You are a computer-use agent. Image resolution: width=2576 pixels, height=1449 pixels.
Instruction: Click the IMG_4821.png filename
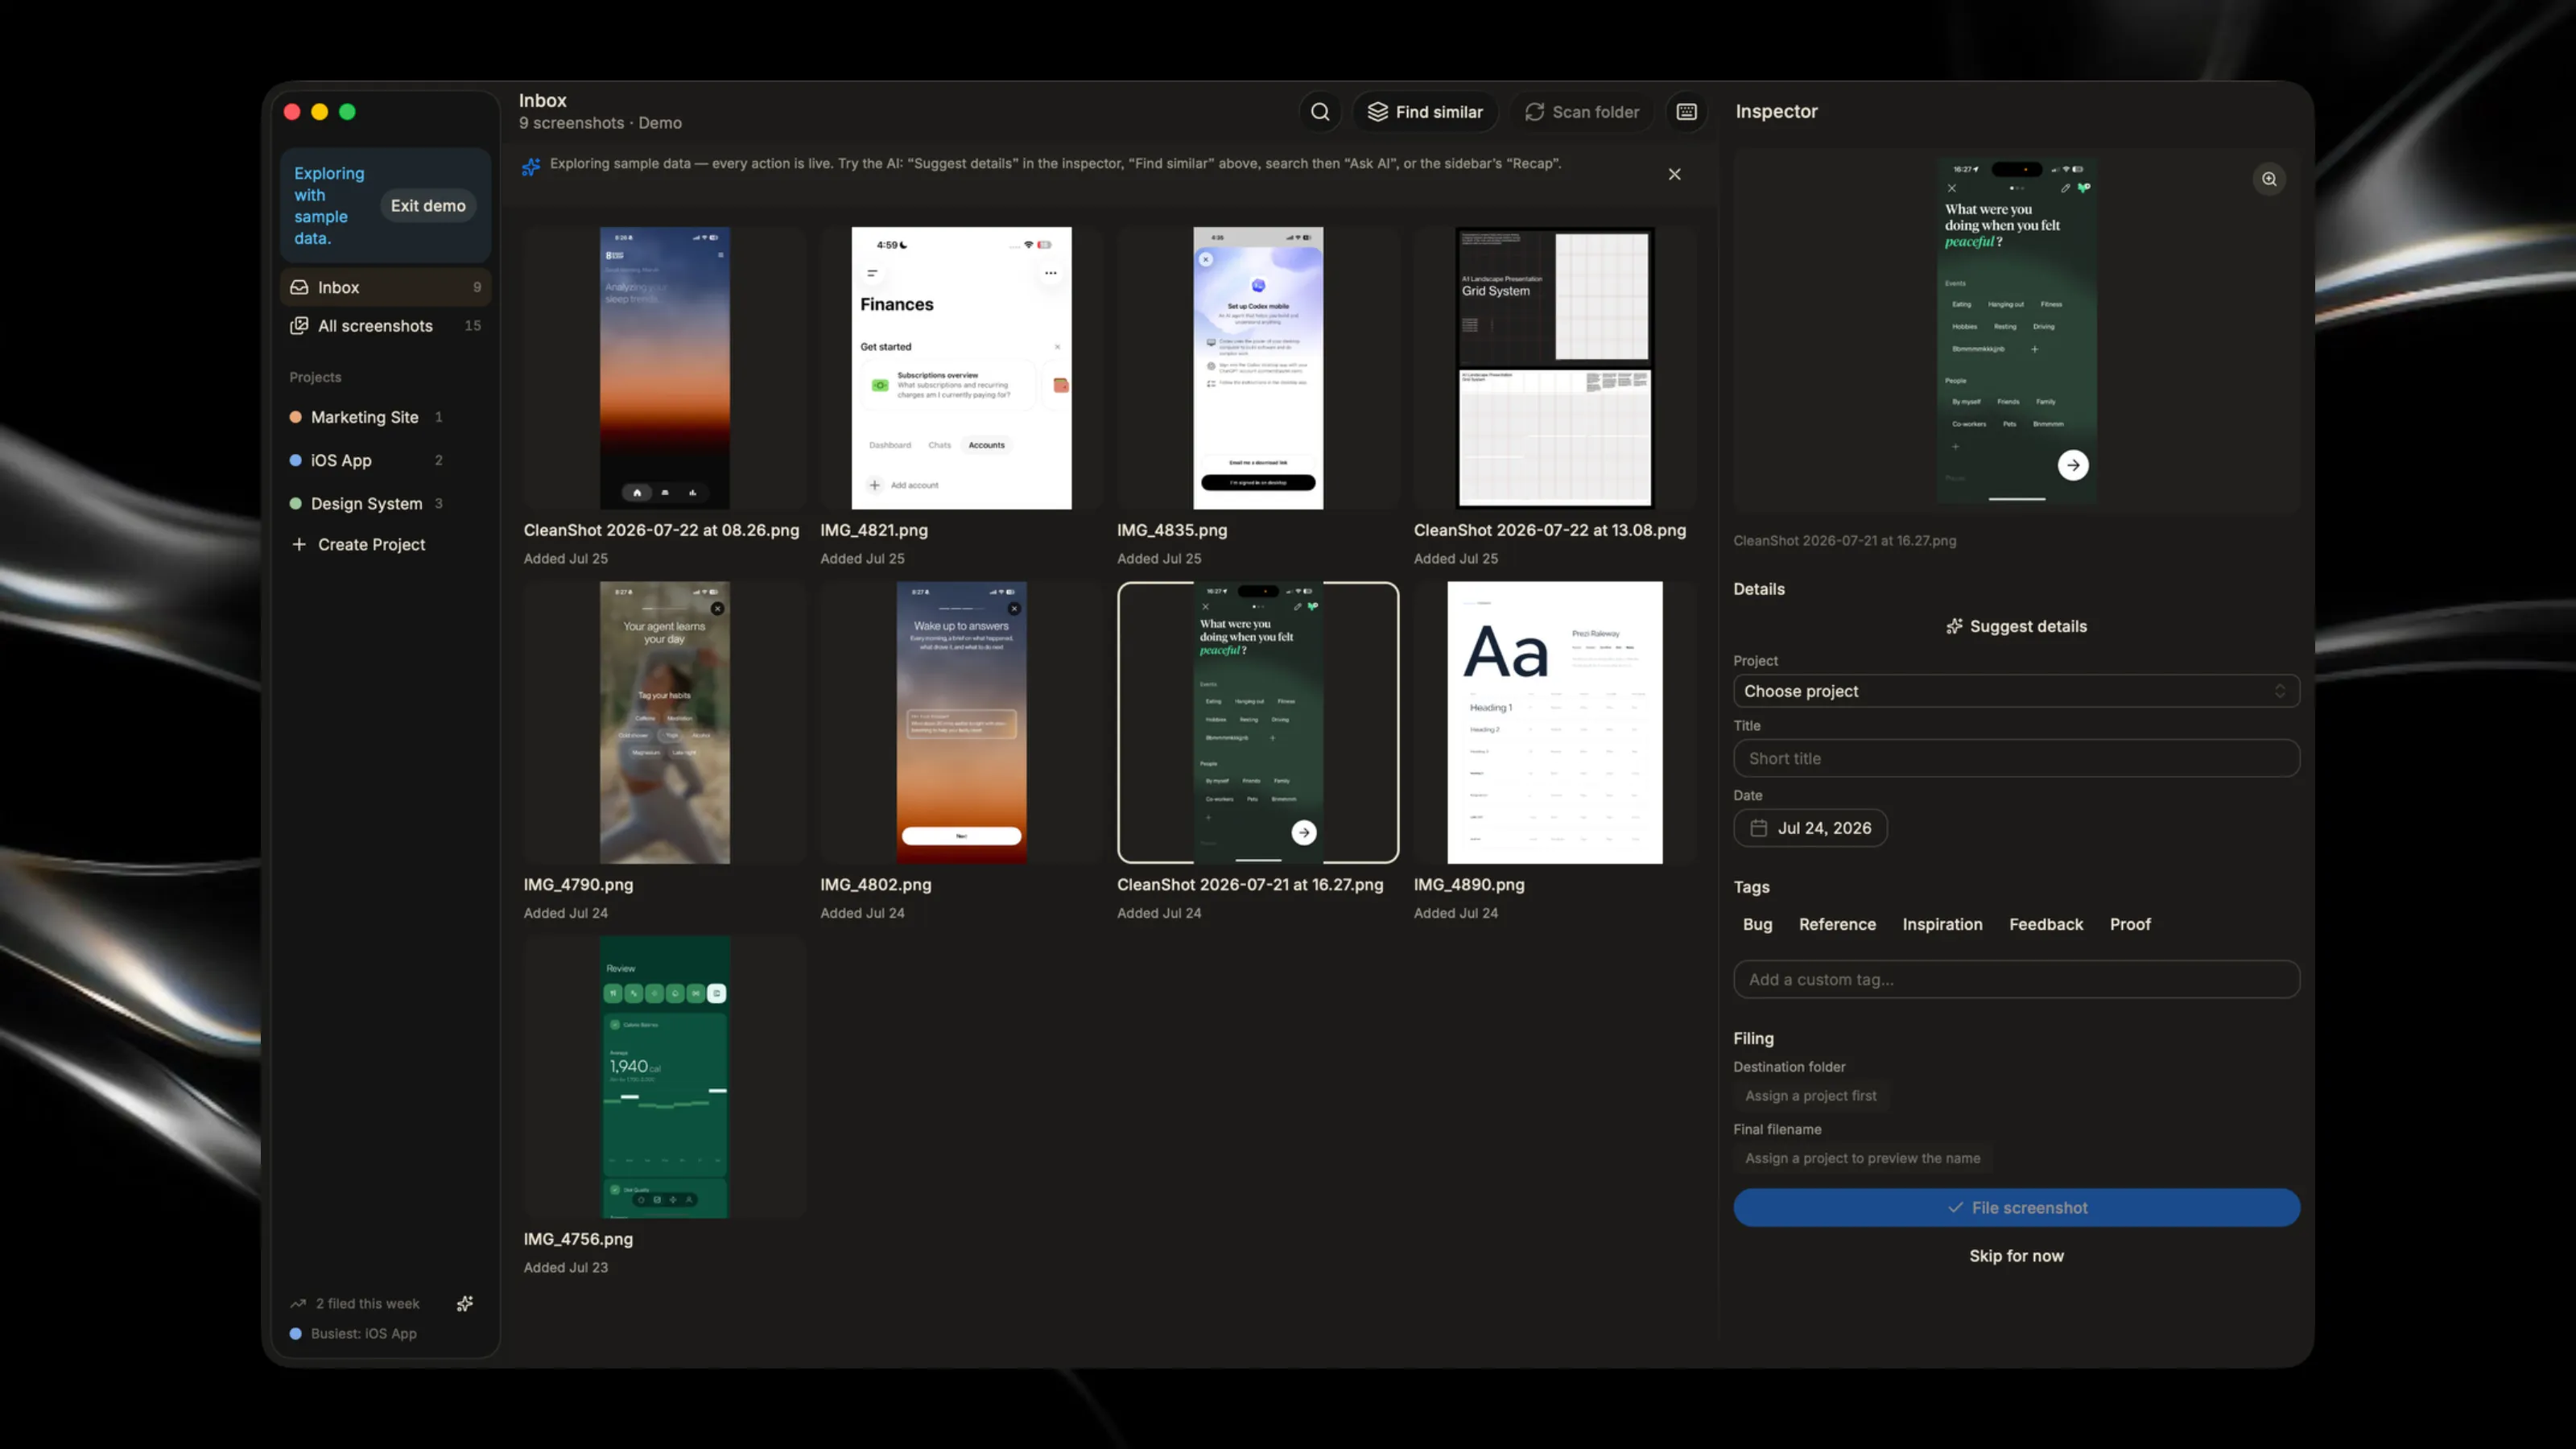pos(873,530)
